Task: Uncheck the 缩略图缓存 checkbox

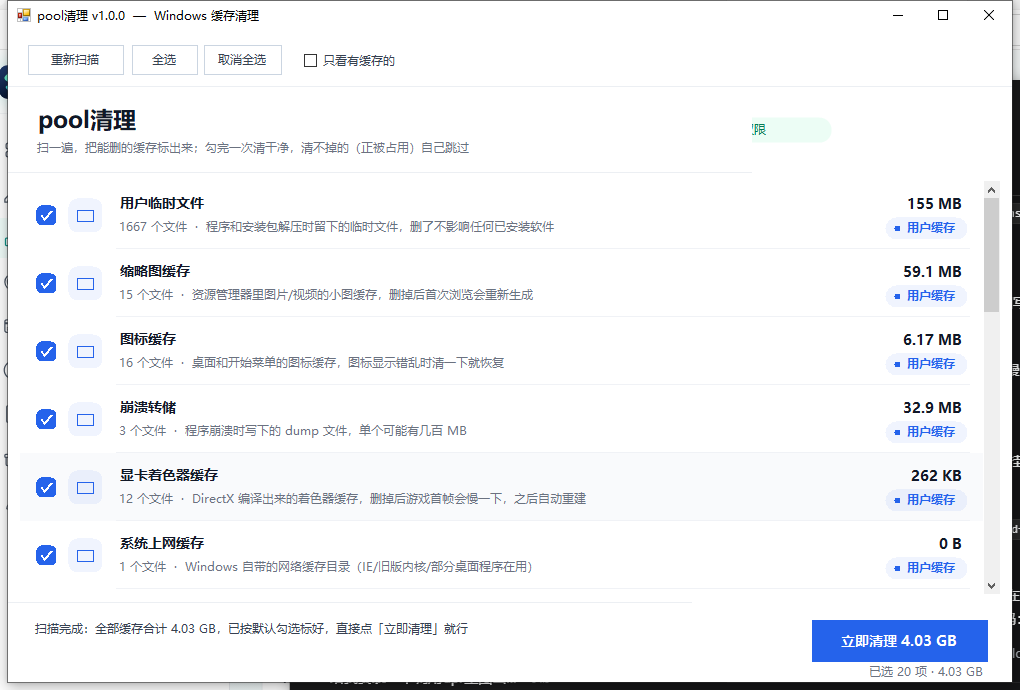Action: [46, 284]
